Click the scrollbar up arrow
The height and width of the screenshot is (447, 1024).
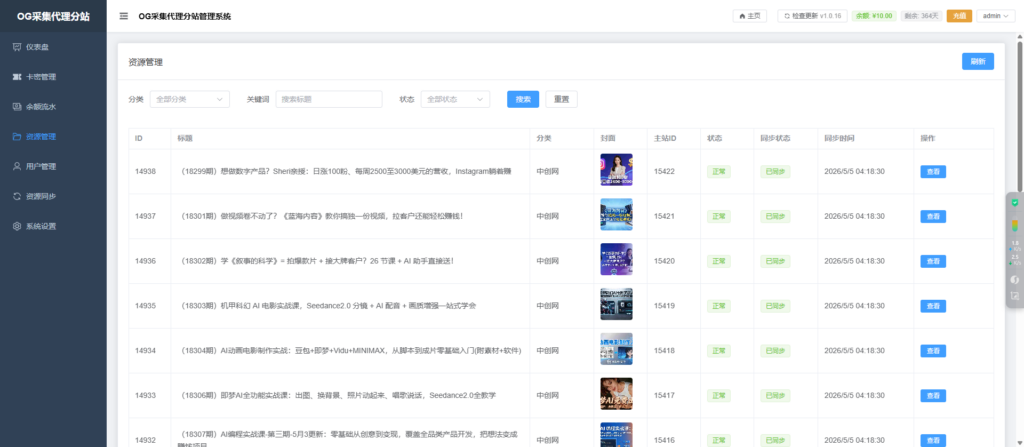point(1019,36)
